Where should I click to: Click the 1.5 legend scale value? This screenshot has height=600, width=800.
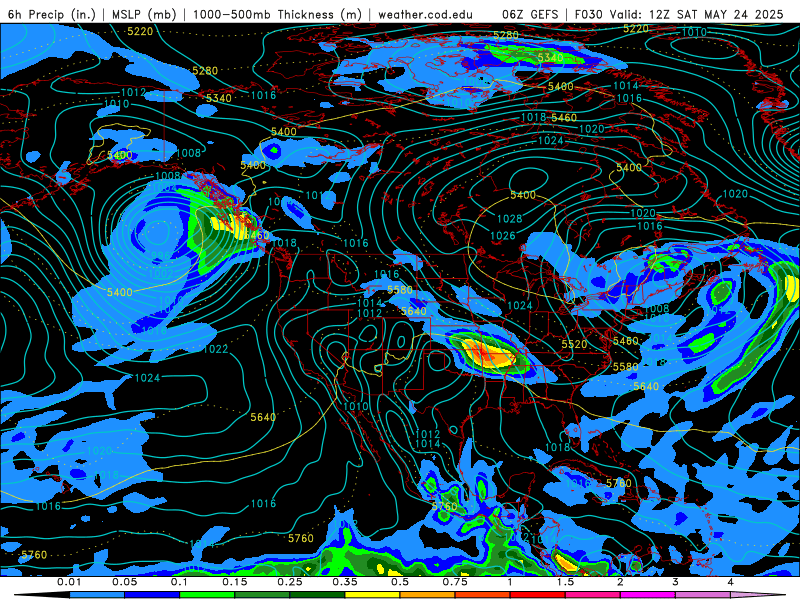pyautogui.click(x=565, y=582)
